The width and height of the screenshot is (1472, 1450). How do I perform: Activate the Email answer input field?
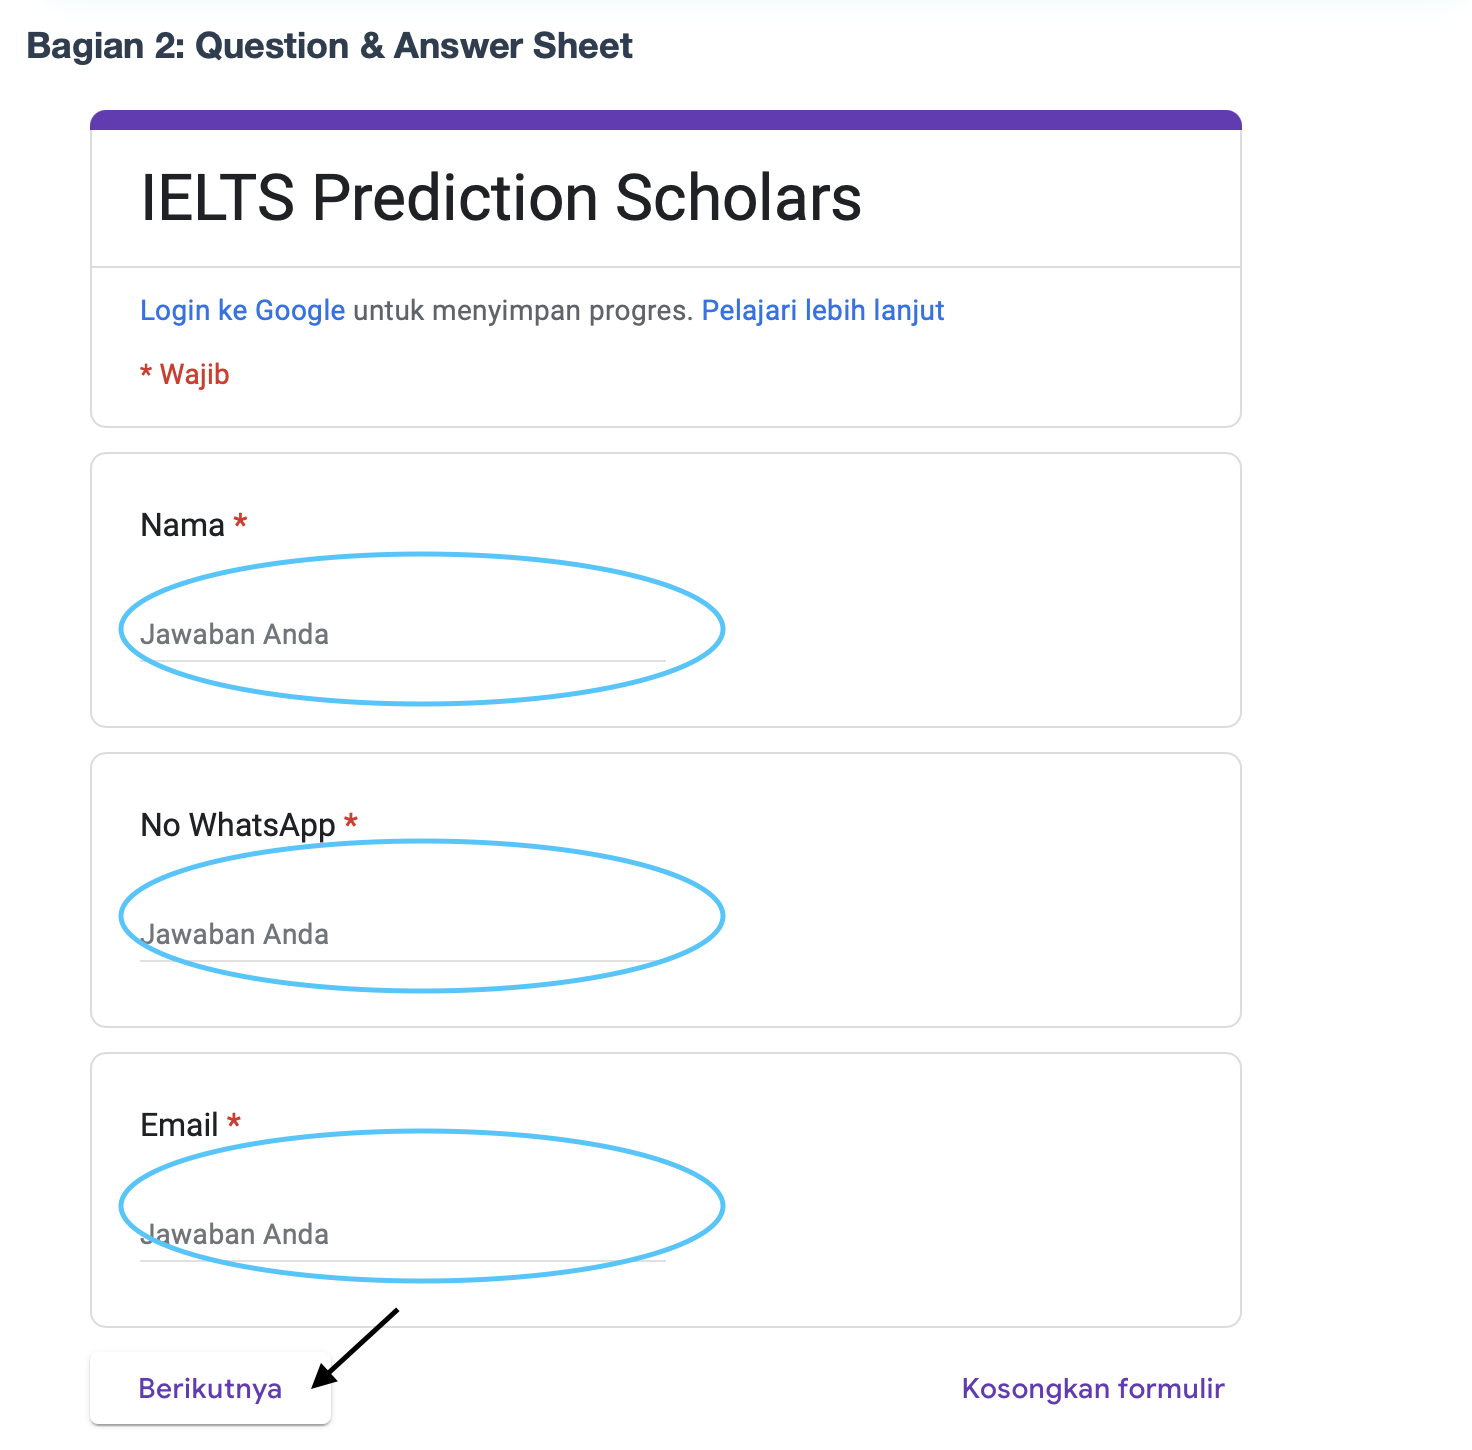click(x=402, y=1234)
